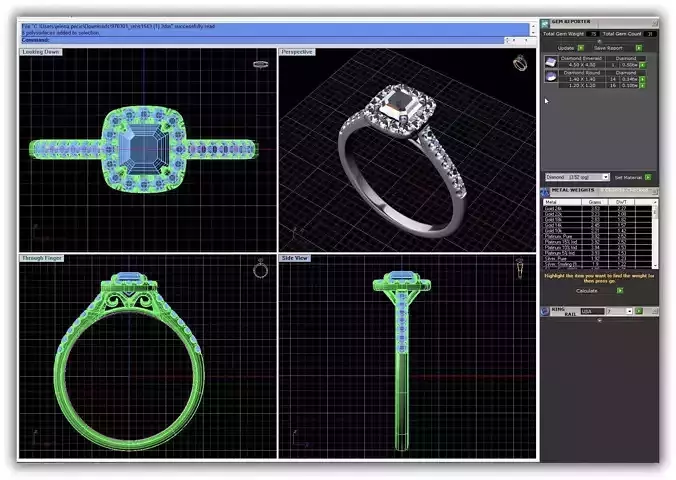Collapse the Gem Reporter panel with its corner button
The width and height of the screenshot is (676, 480).
coord(655,23)
